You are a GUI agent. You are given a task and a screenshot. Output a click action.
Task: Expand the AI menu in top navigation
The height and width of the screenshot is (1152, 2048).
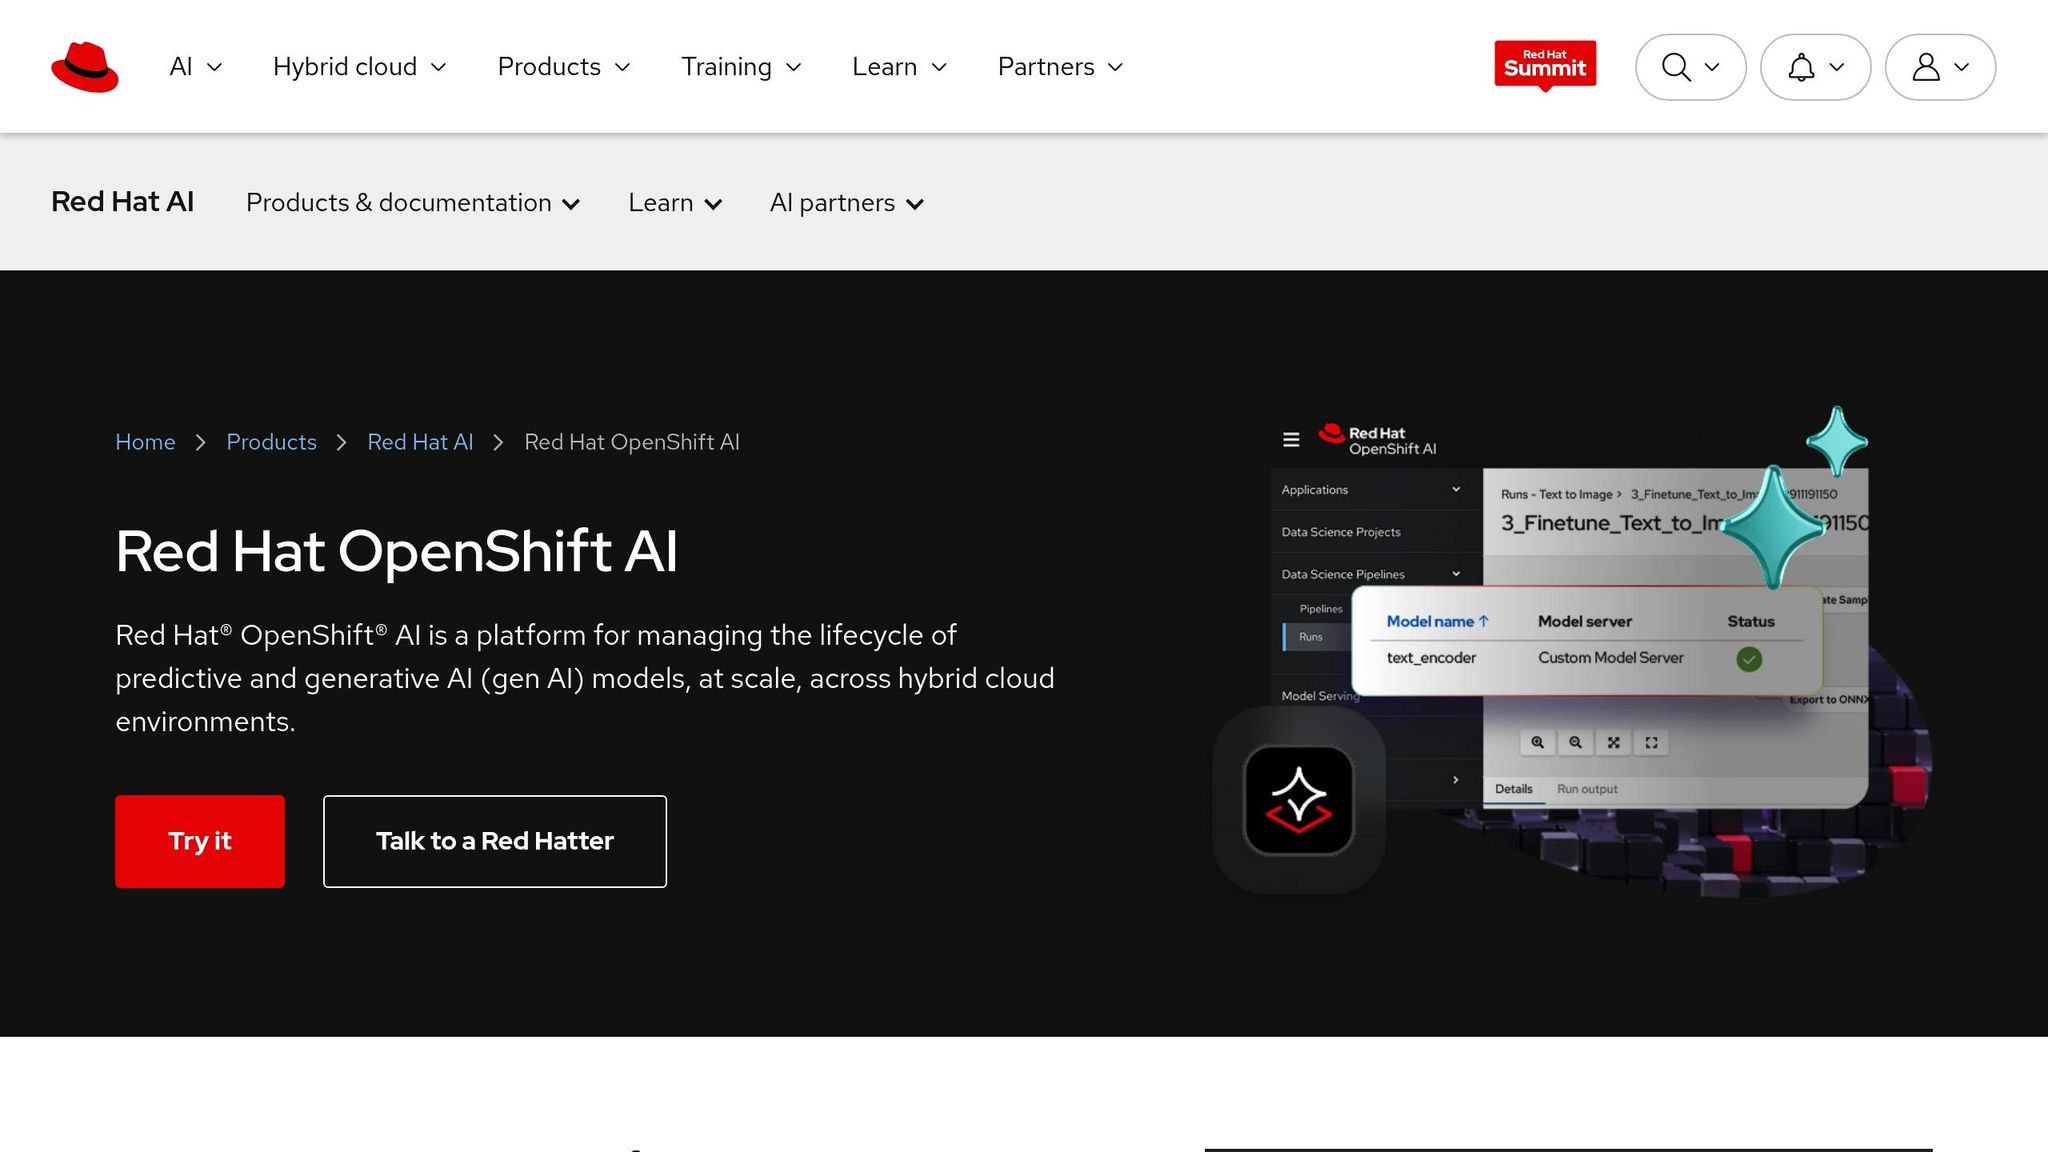point(196,67)
